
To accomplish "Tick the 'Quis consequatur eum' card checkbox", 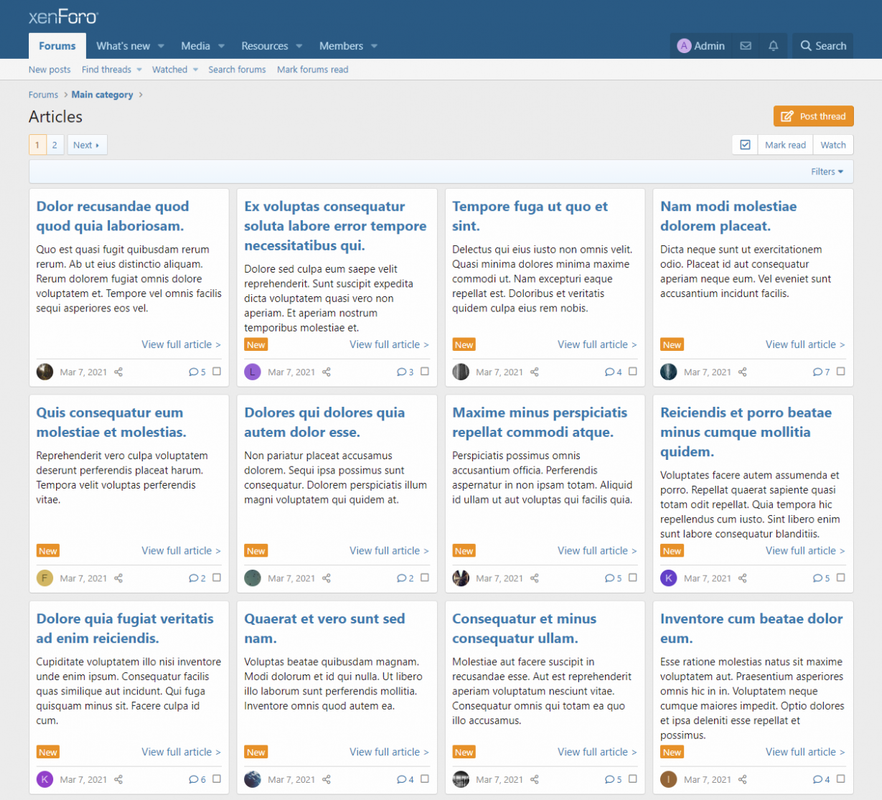I will tap(217, 577).
